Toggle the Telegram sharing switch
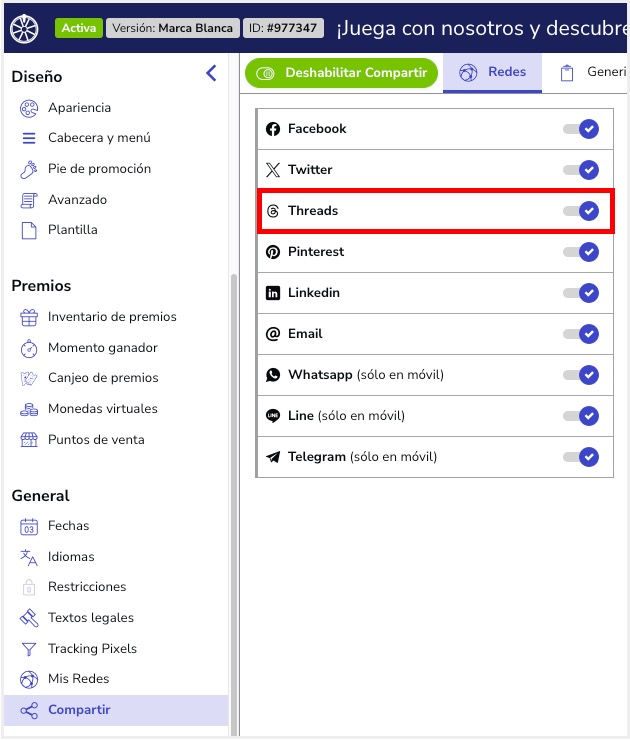 click(581, 457)
